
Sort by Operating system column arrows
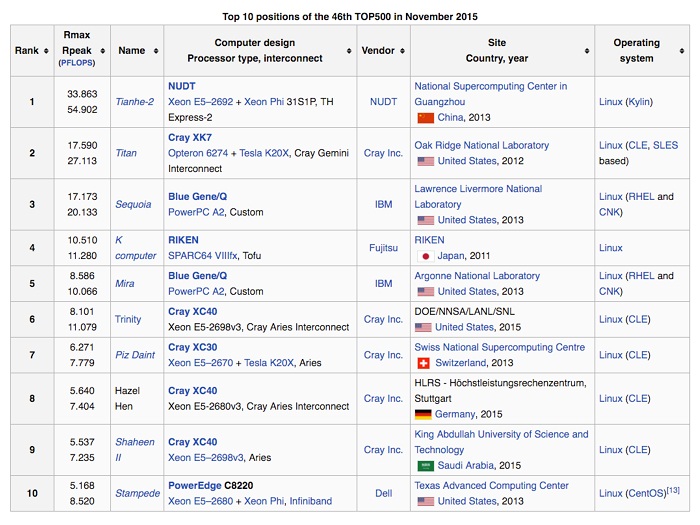(682, 51)
